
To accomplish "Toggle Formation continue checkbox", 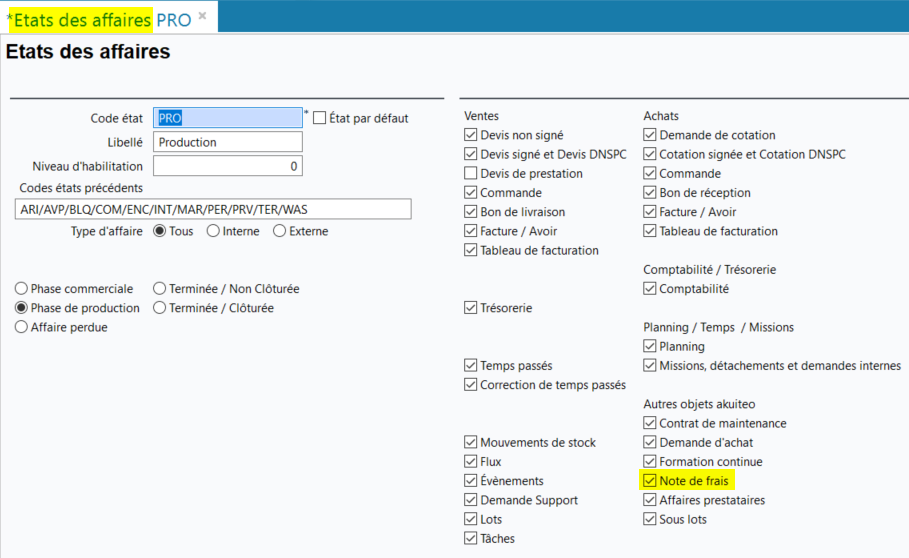I will click(x=650, y=461).
